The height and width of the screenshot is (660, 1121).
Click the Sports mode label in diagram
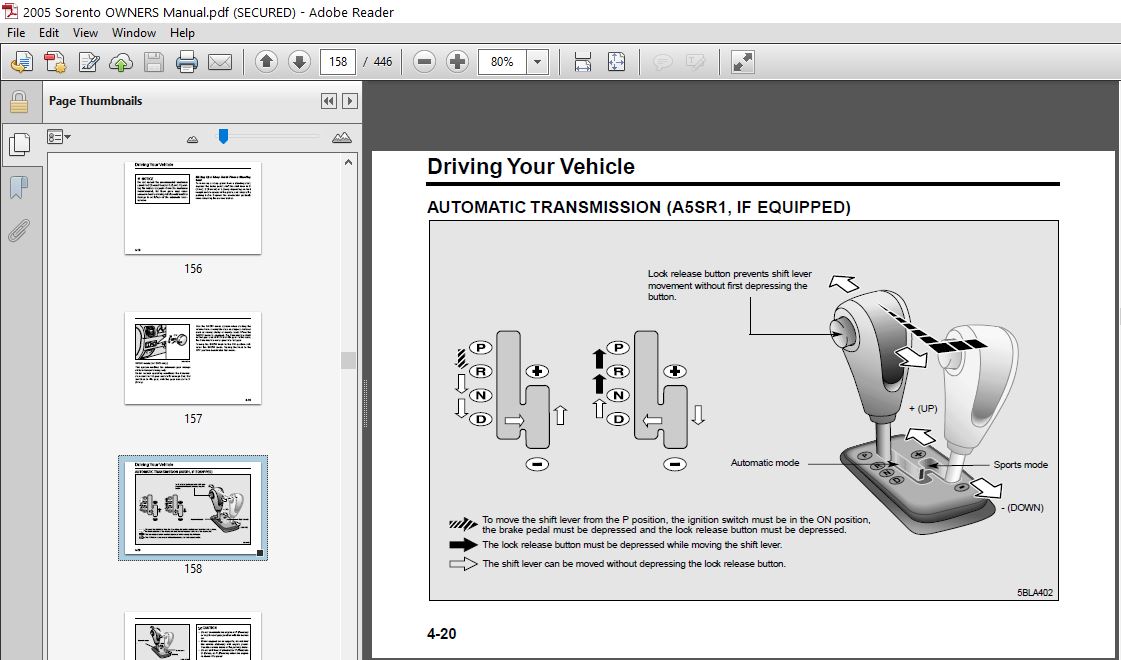pyautogui.click(x=1020, y=465)
